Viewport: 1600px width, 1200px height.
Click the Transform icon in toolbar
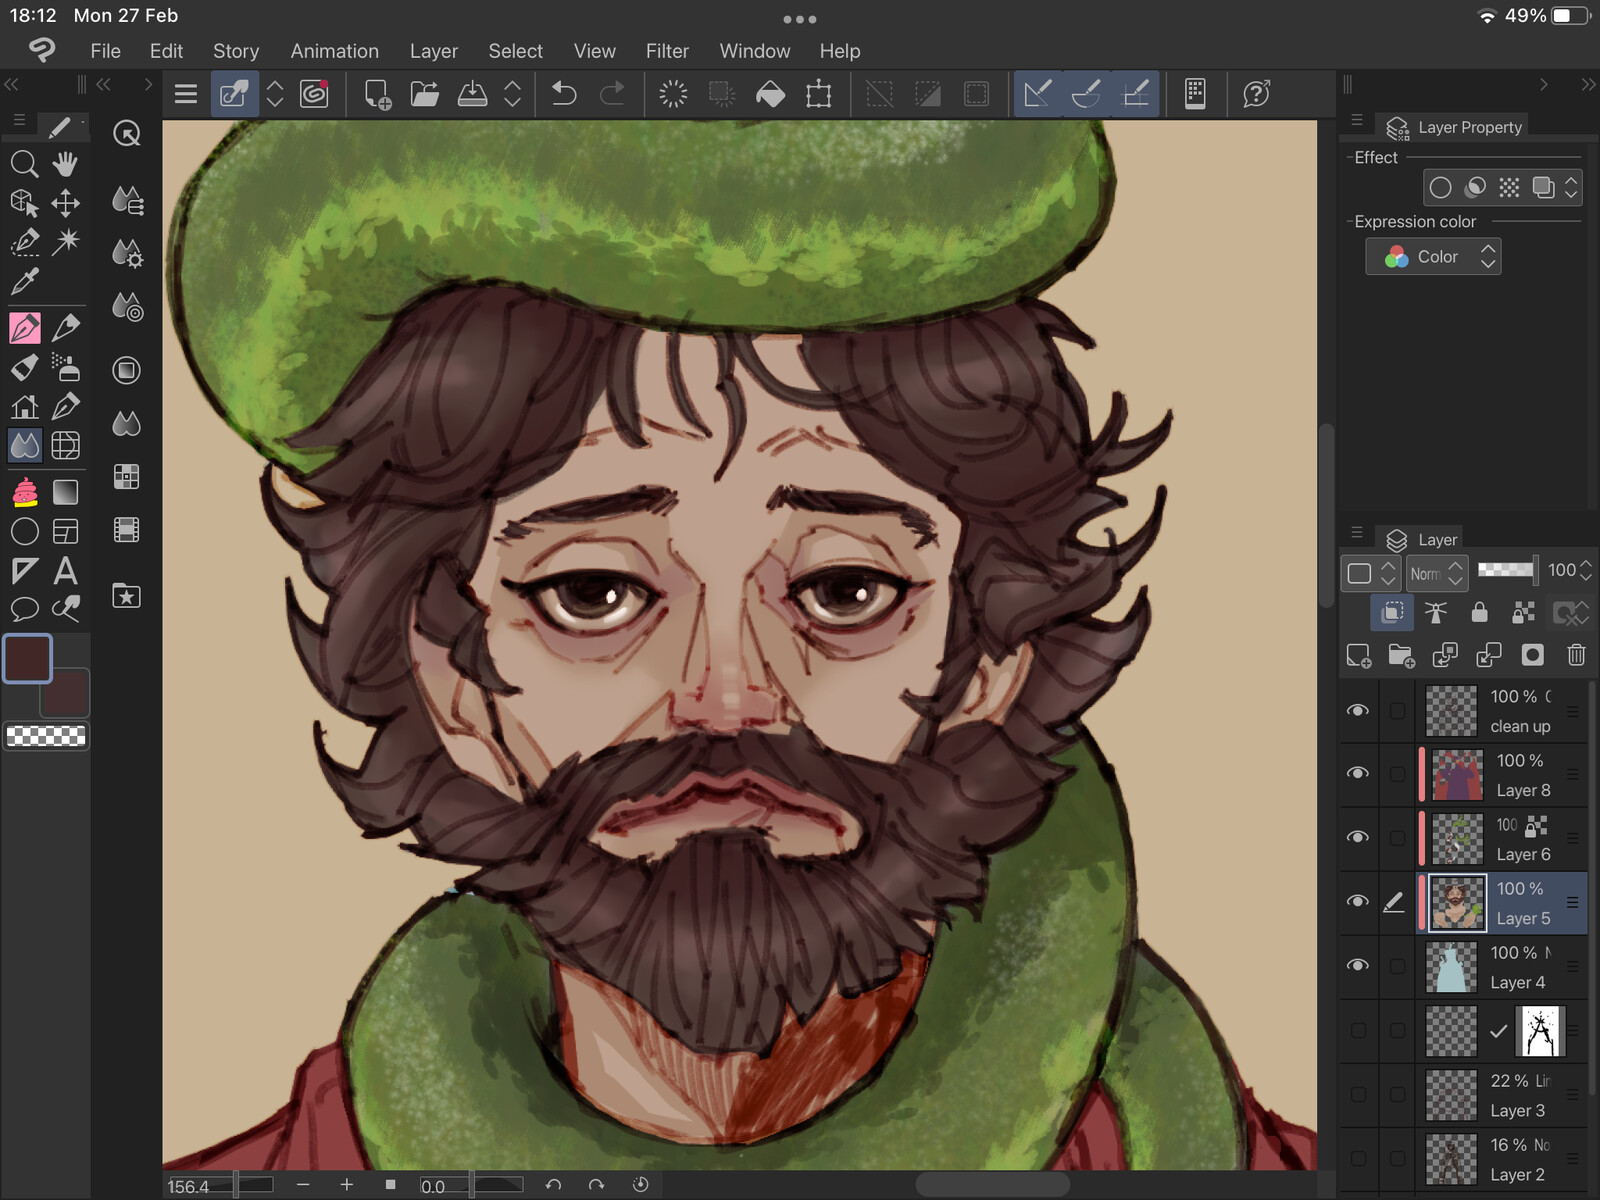click(819, 94)
